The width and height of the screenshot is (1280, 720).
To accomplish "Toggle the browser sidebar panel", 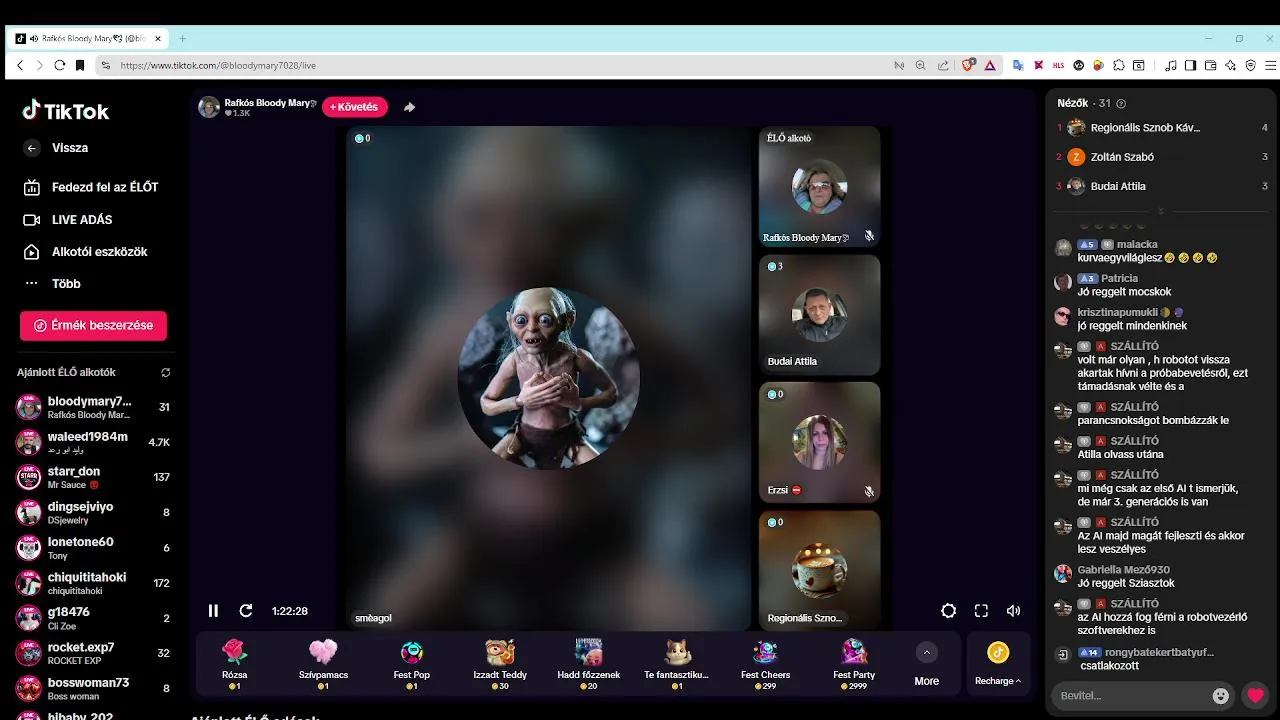I will 1190,65.
